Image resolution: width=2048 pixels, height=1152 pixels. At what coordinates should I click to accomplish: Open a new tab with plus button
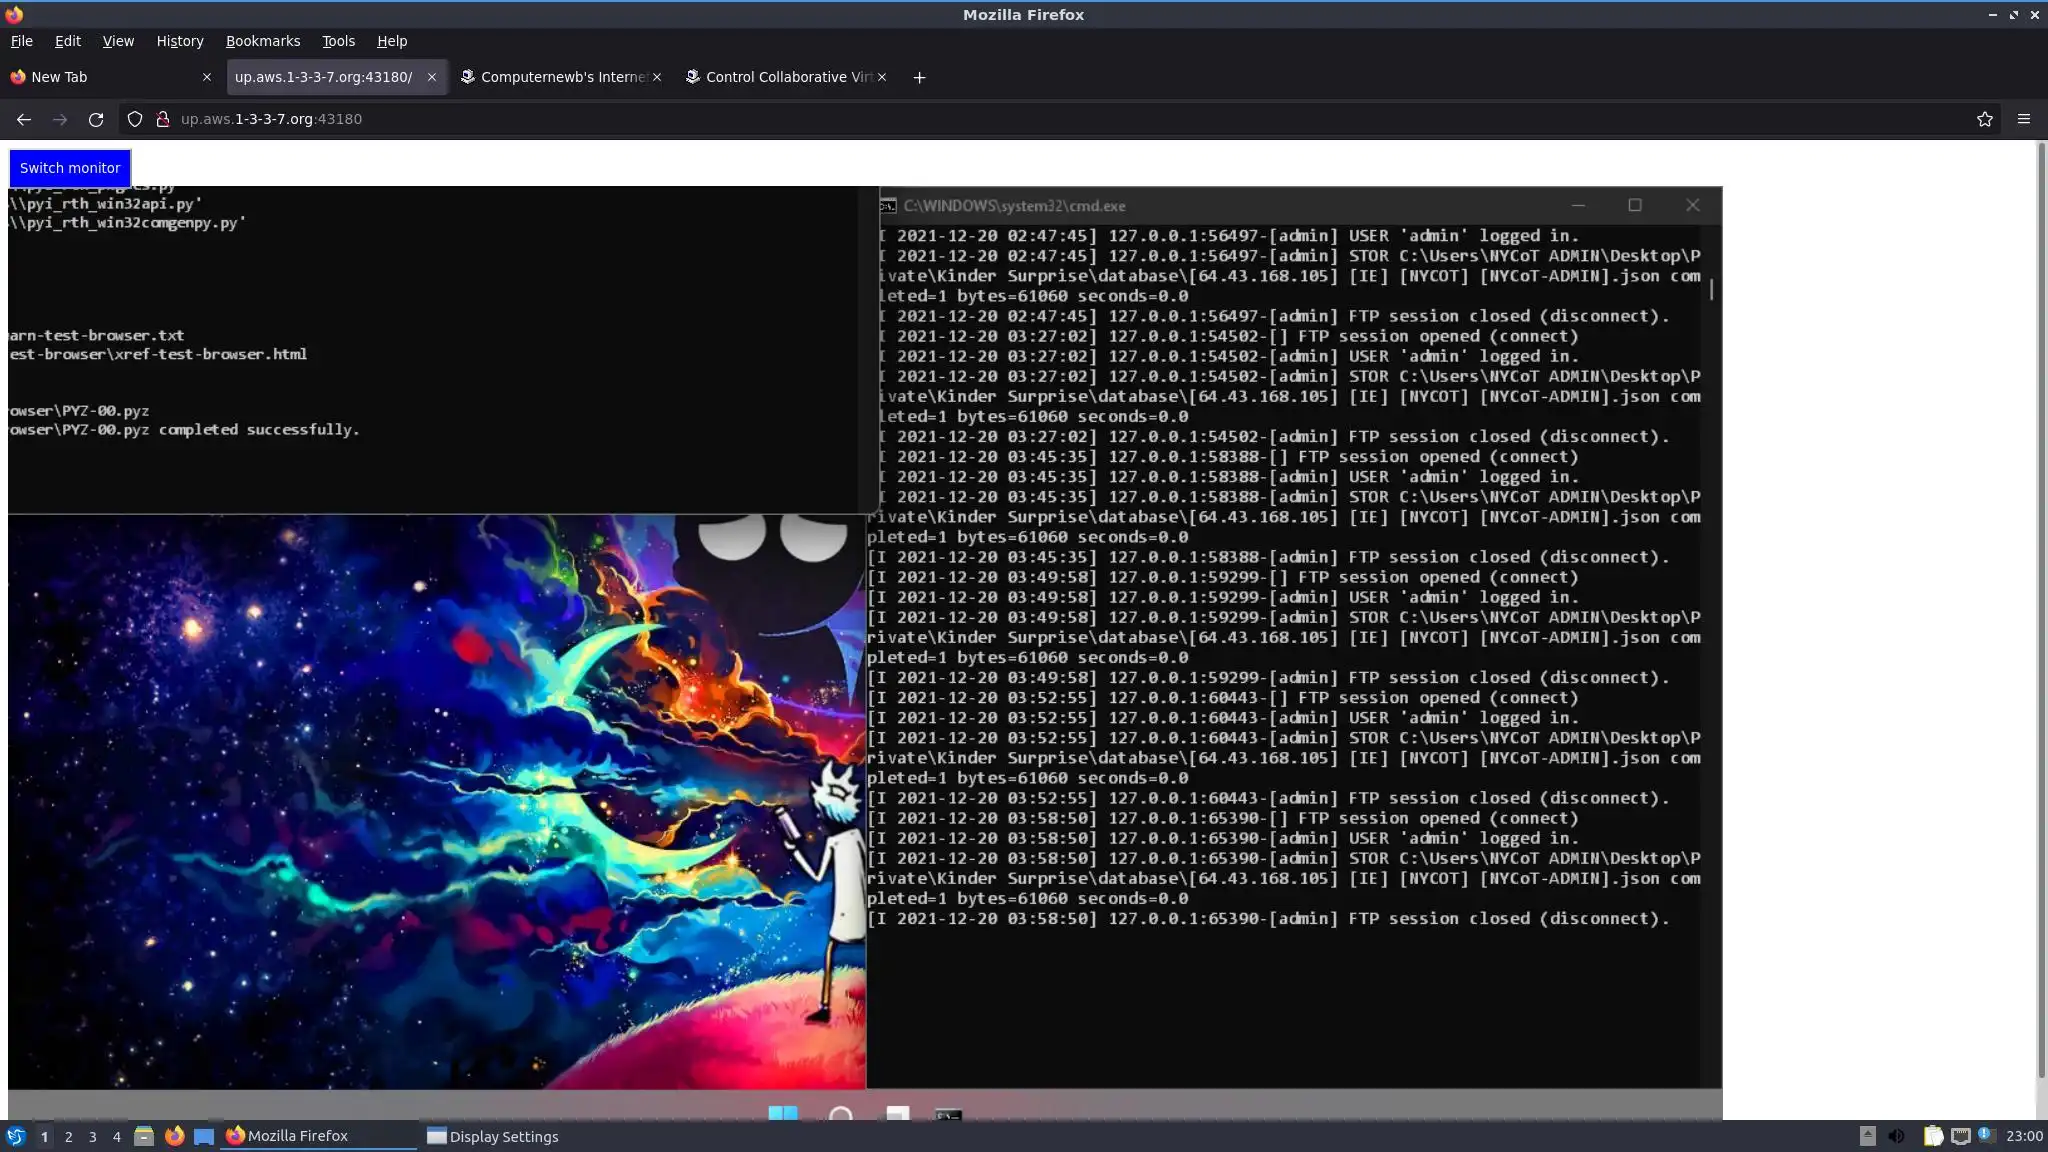pos(919,77)
